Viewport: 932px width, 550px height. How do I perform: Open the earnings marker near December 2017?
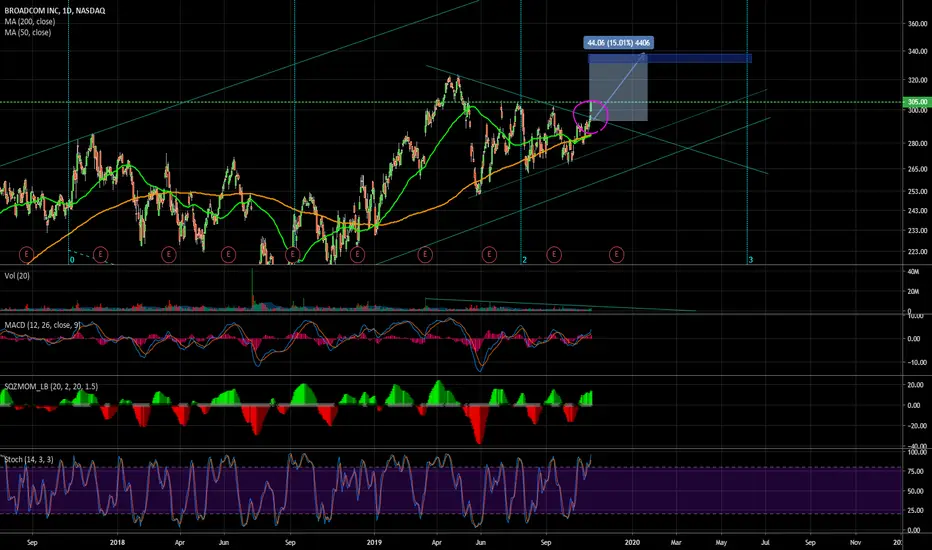100,255
